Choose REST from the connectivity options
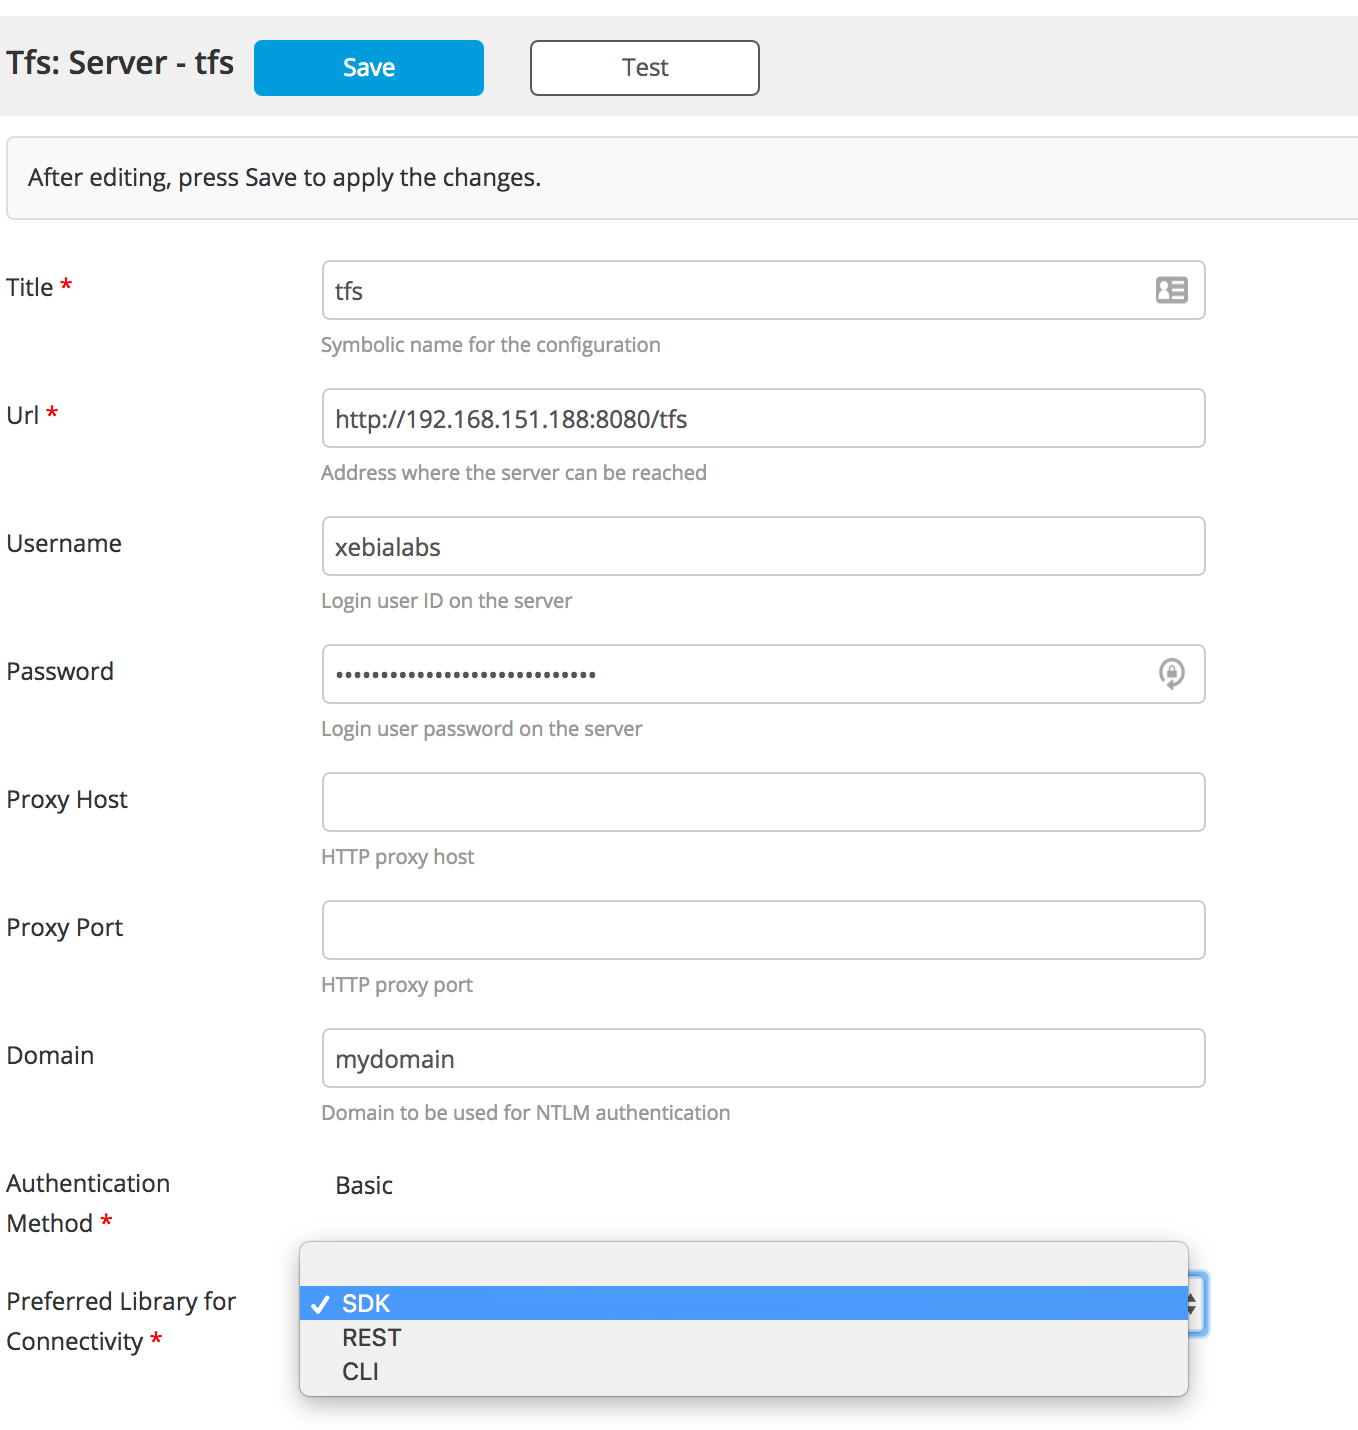 click(x=743, y=1337)
